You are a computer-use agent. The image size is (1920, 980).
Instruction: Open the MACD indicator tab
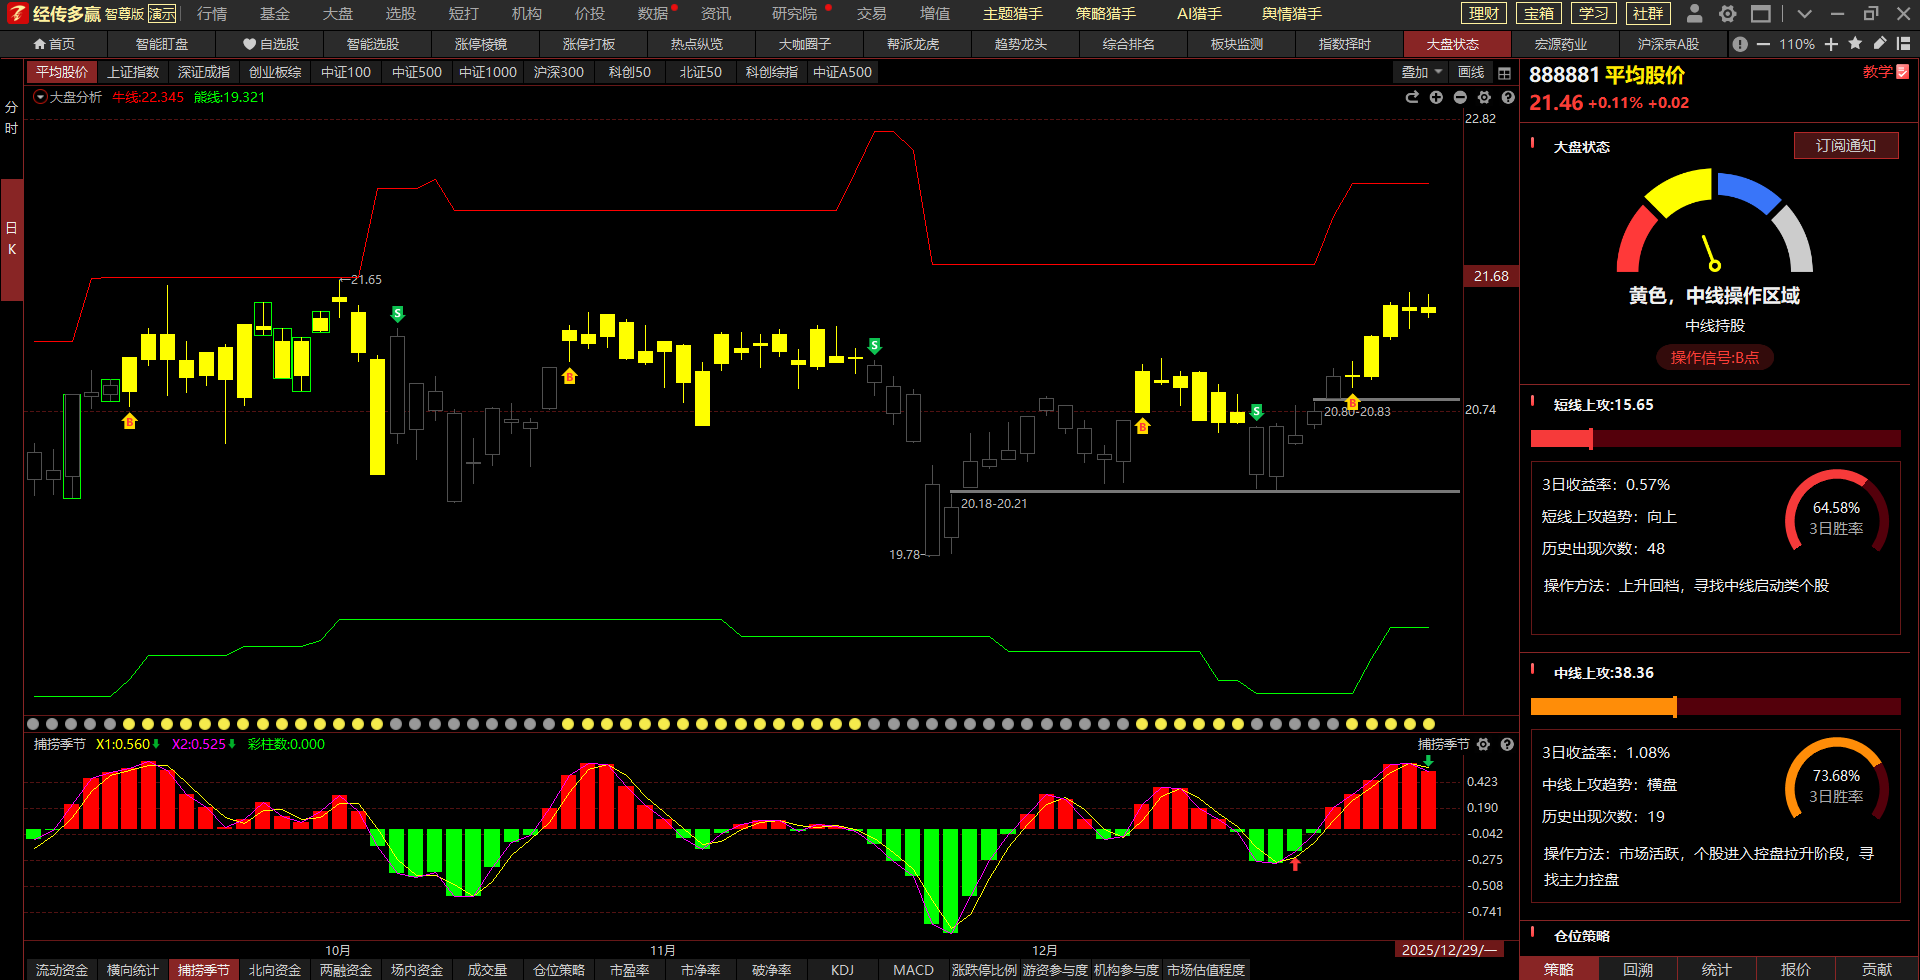[912, 970]
